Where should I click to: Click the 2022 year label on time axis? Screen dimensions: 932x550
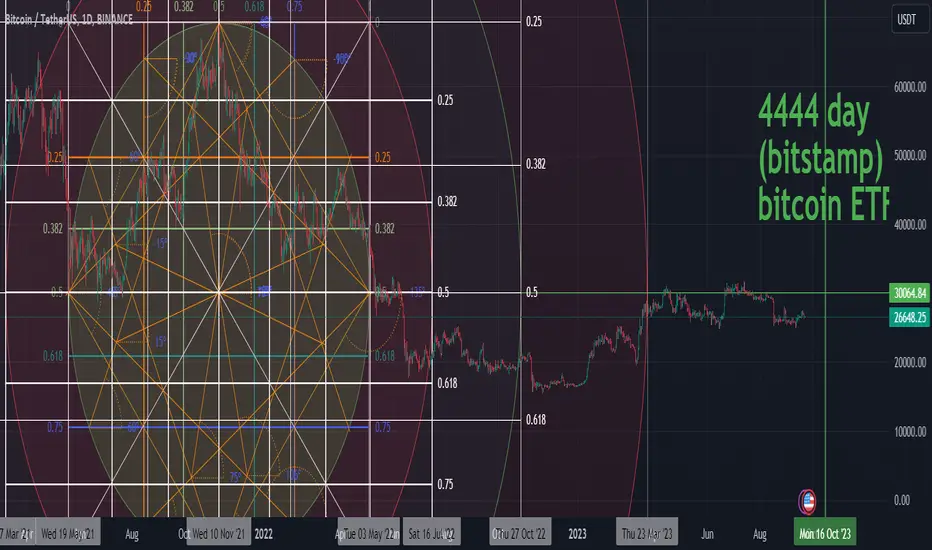[263, 534]
